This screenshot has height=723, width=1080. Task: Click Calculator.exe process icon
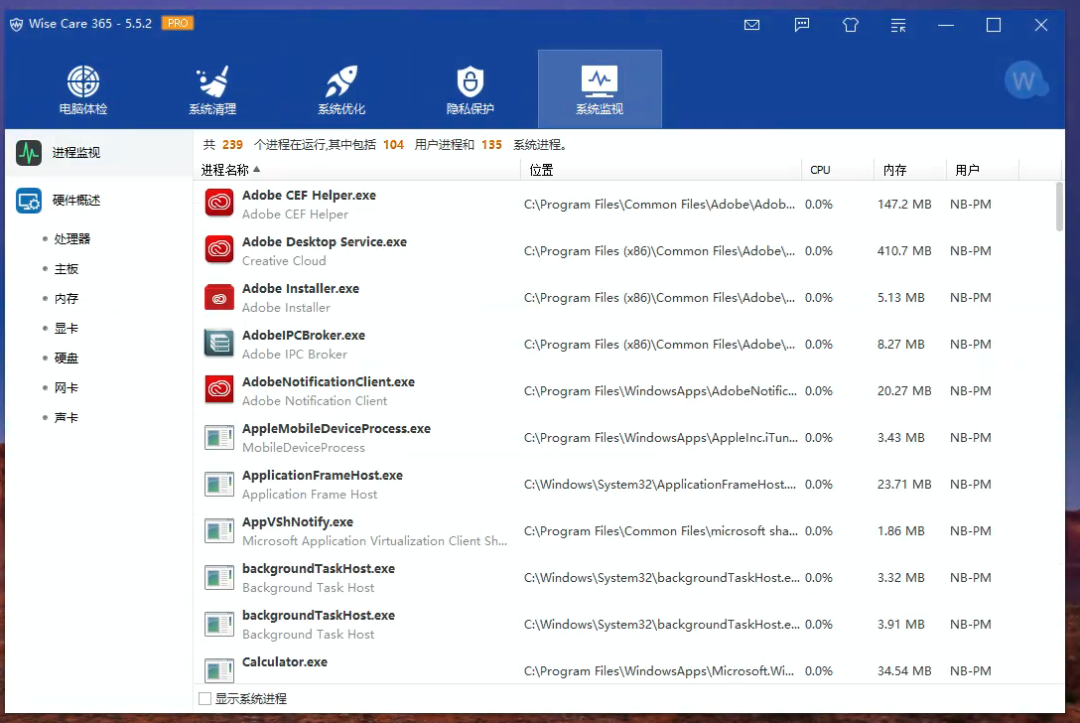coord(219,669)
